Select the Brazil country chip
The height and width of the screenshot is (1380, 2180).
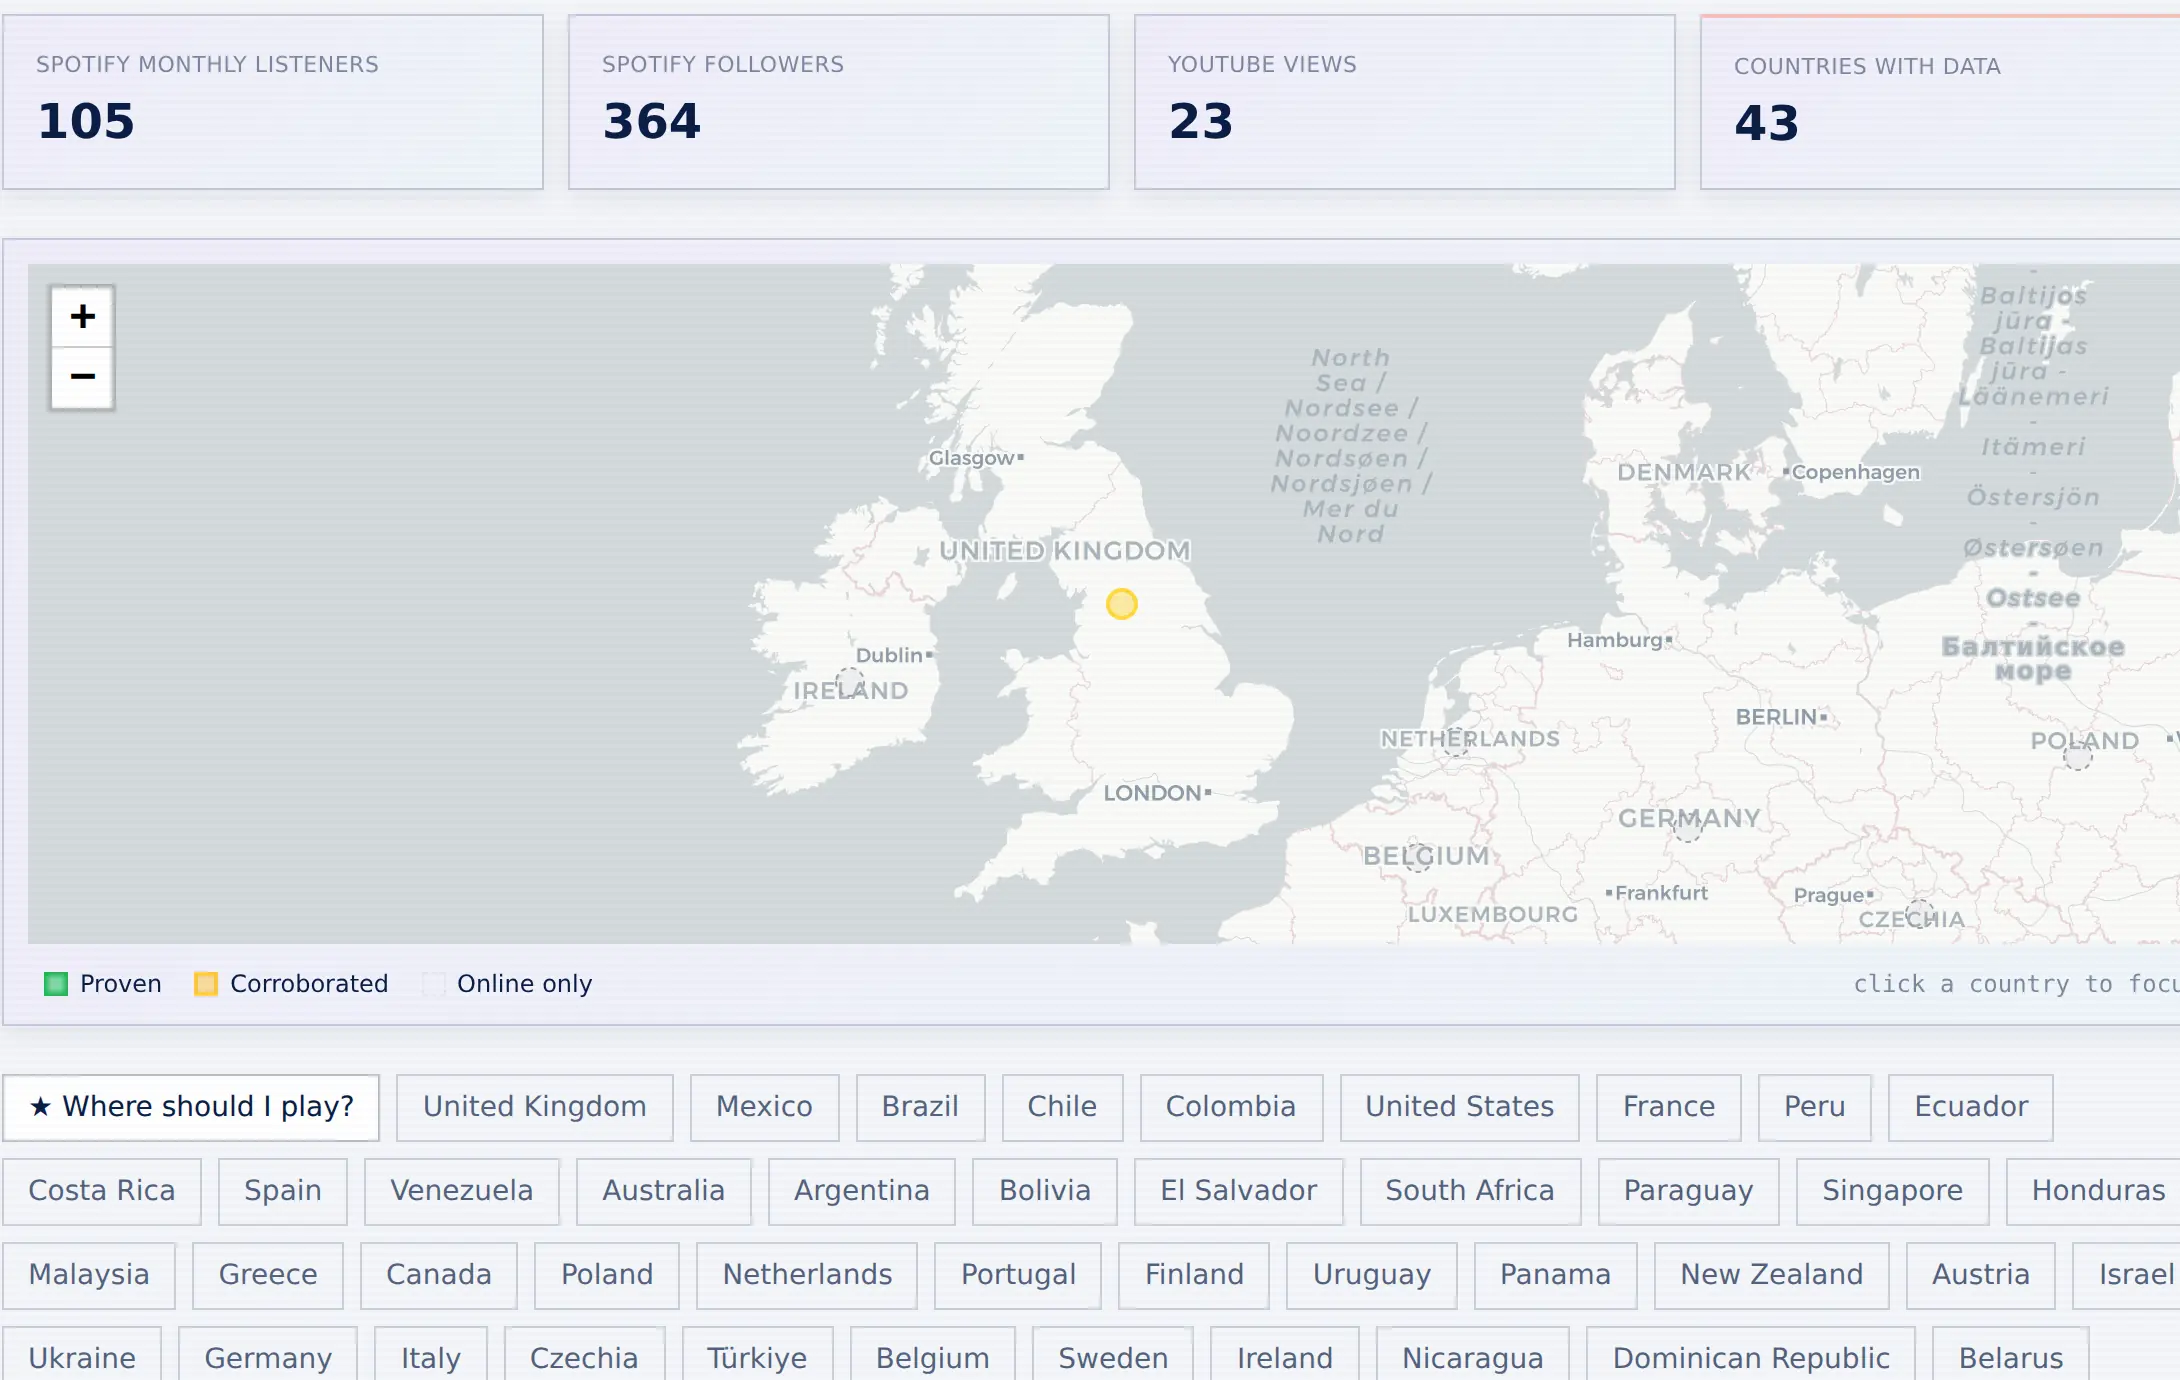(x=921, y=1107)
